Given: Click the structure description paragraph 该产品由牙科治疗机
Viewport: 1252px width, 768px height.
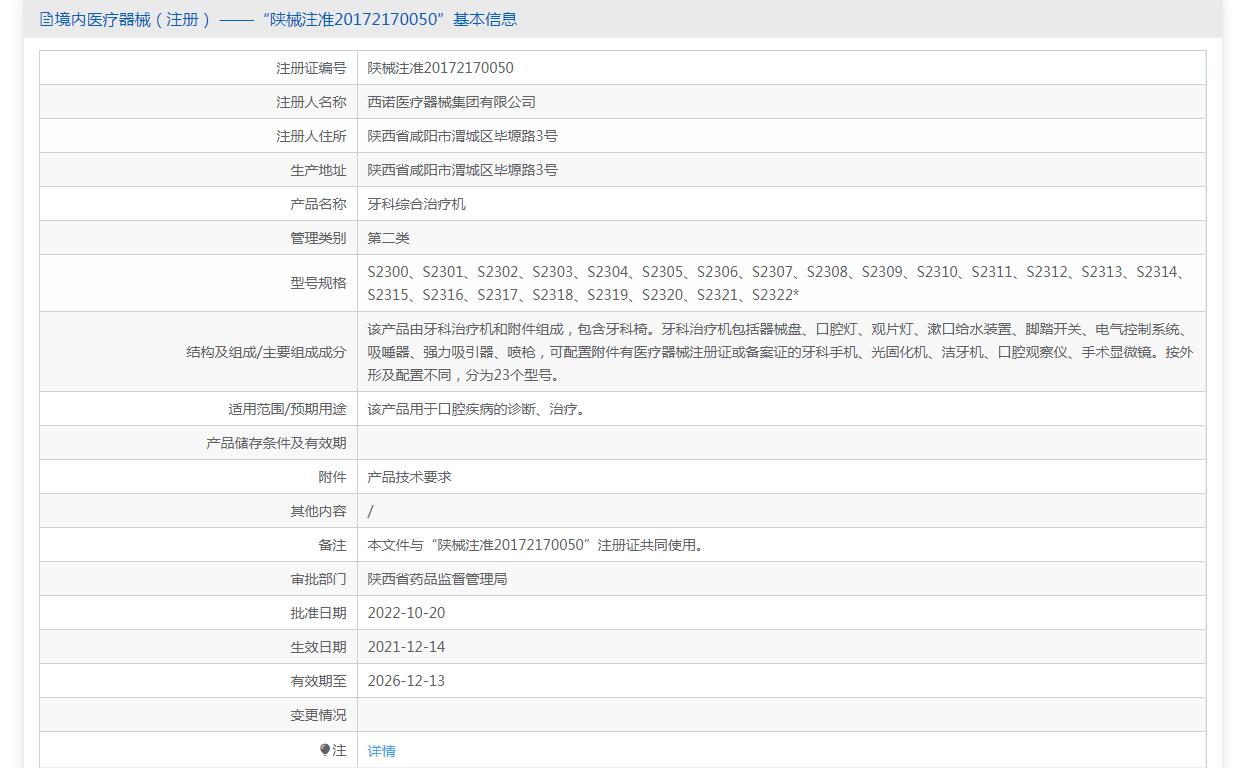Looking at the screenshot, I should pyautogui.click(x=780, y=352).
